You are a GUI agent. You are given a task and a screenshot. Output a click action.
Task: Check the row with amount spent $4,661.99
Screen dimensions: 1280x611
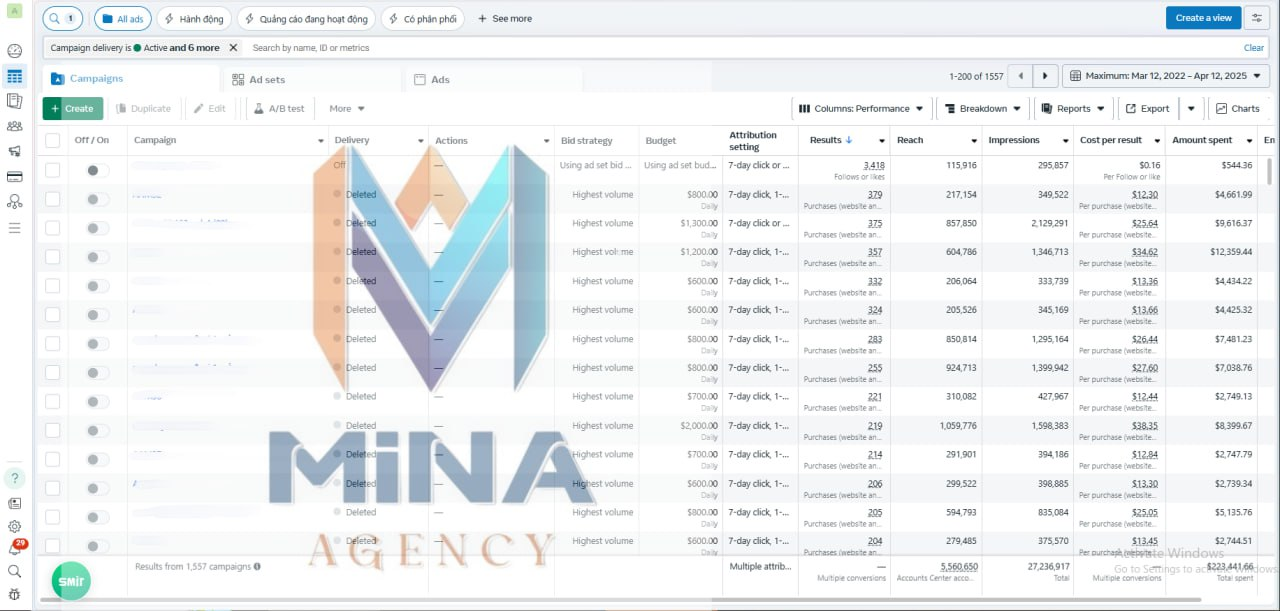(52, 199)
